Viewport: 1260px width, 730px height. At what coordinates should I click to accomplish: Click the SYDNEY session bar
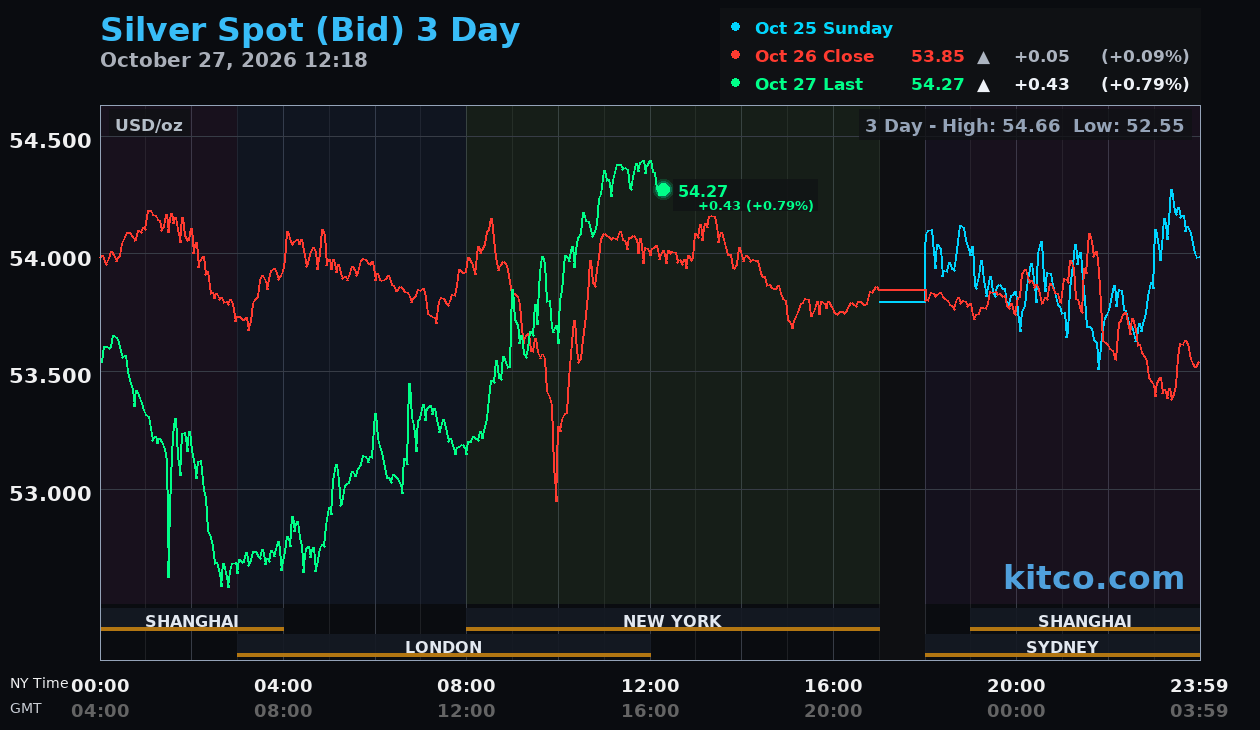coord(1062,646)
